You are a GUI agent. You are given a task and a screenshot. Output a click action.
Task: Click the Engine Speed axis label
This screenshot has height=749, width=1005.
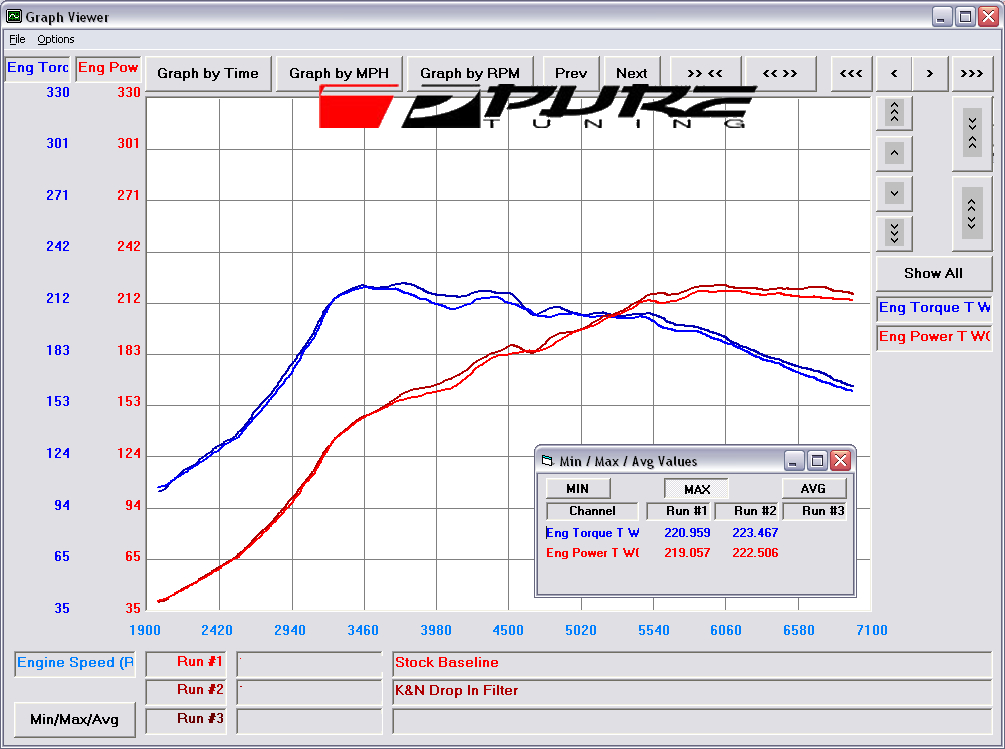(x=75, y=663)
